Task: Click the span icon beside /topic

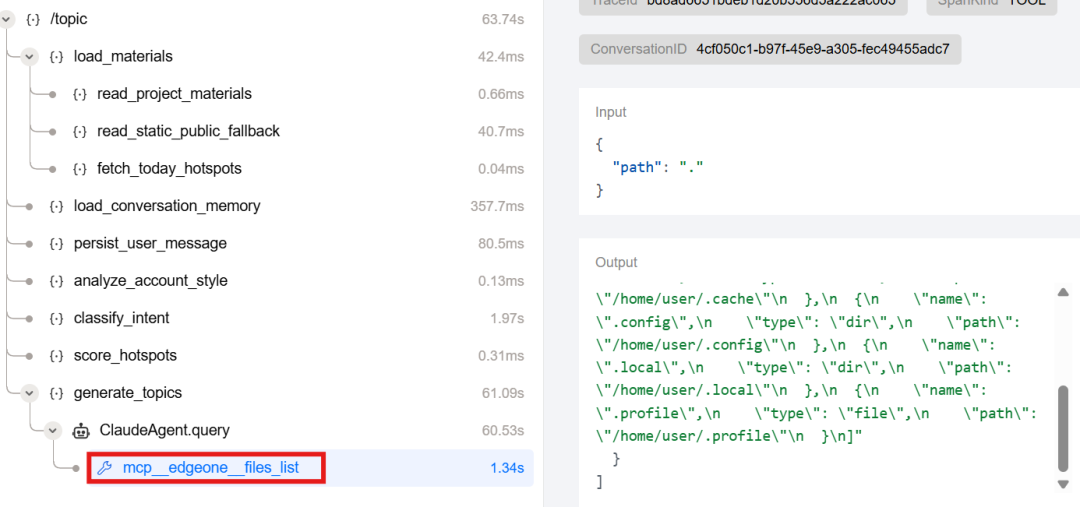Action: [32, 19]
